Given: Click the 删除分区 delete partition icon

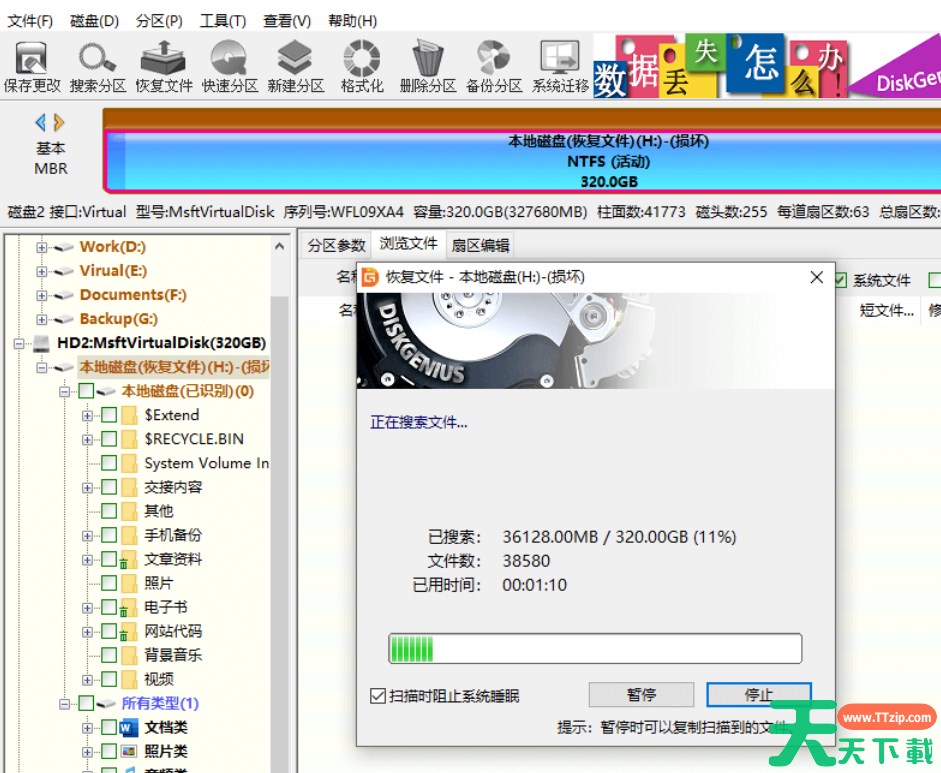Looking at the screenshot, I should [428, 66].
